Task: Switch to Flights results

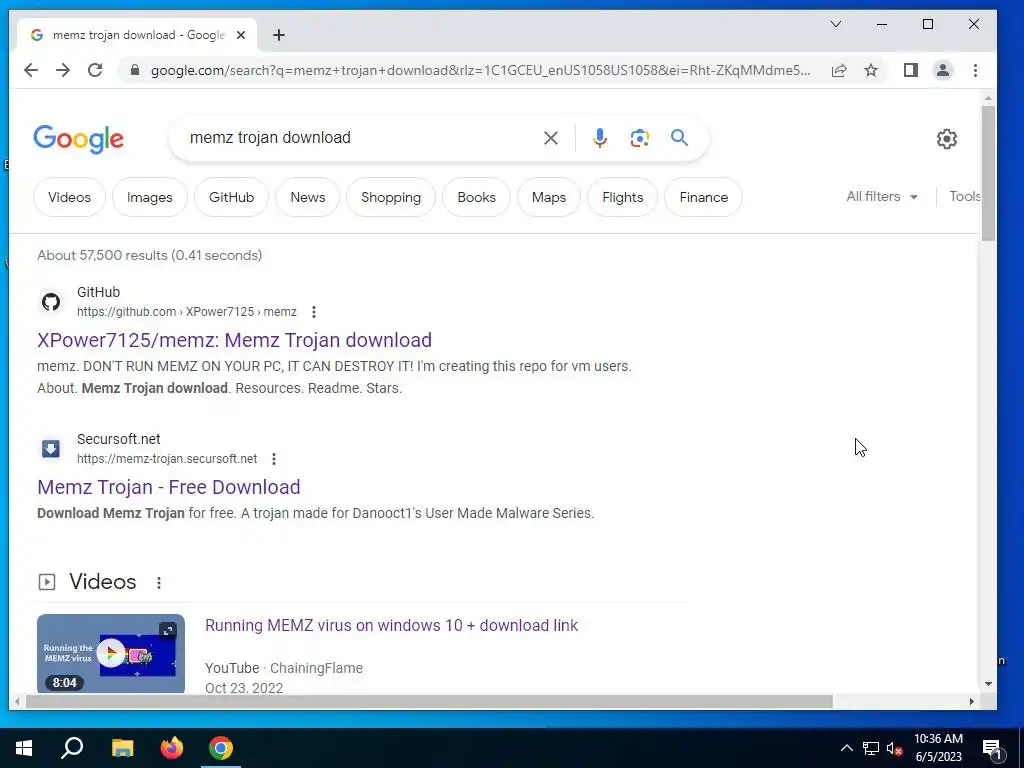Action: 622,197
